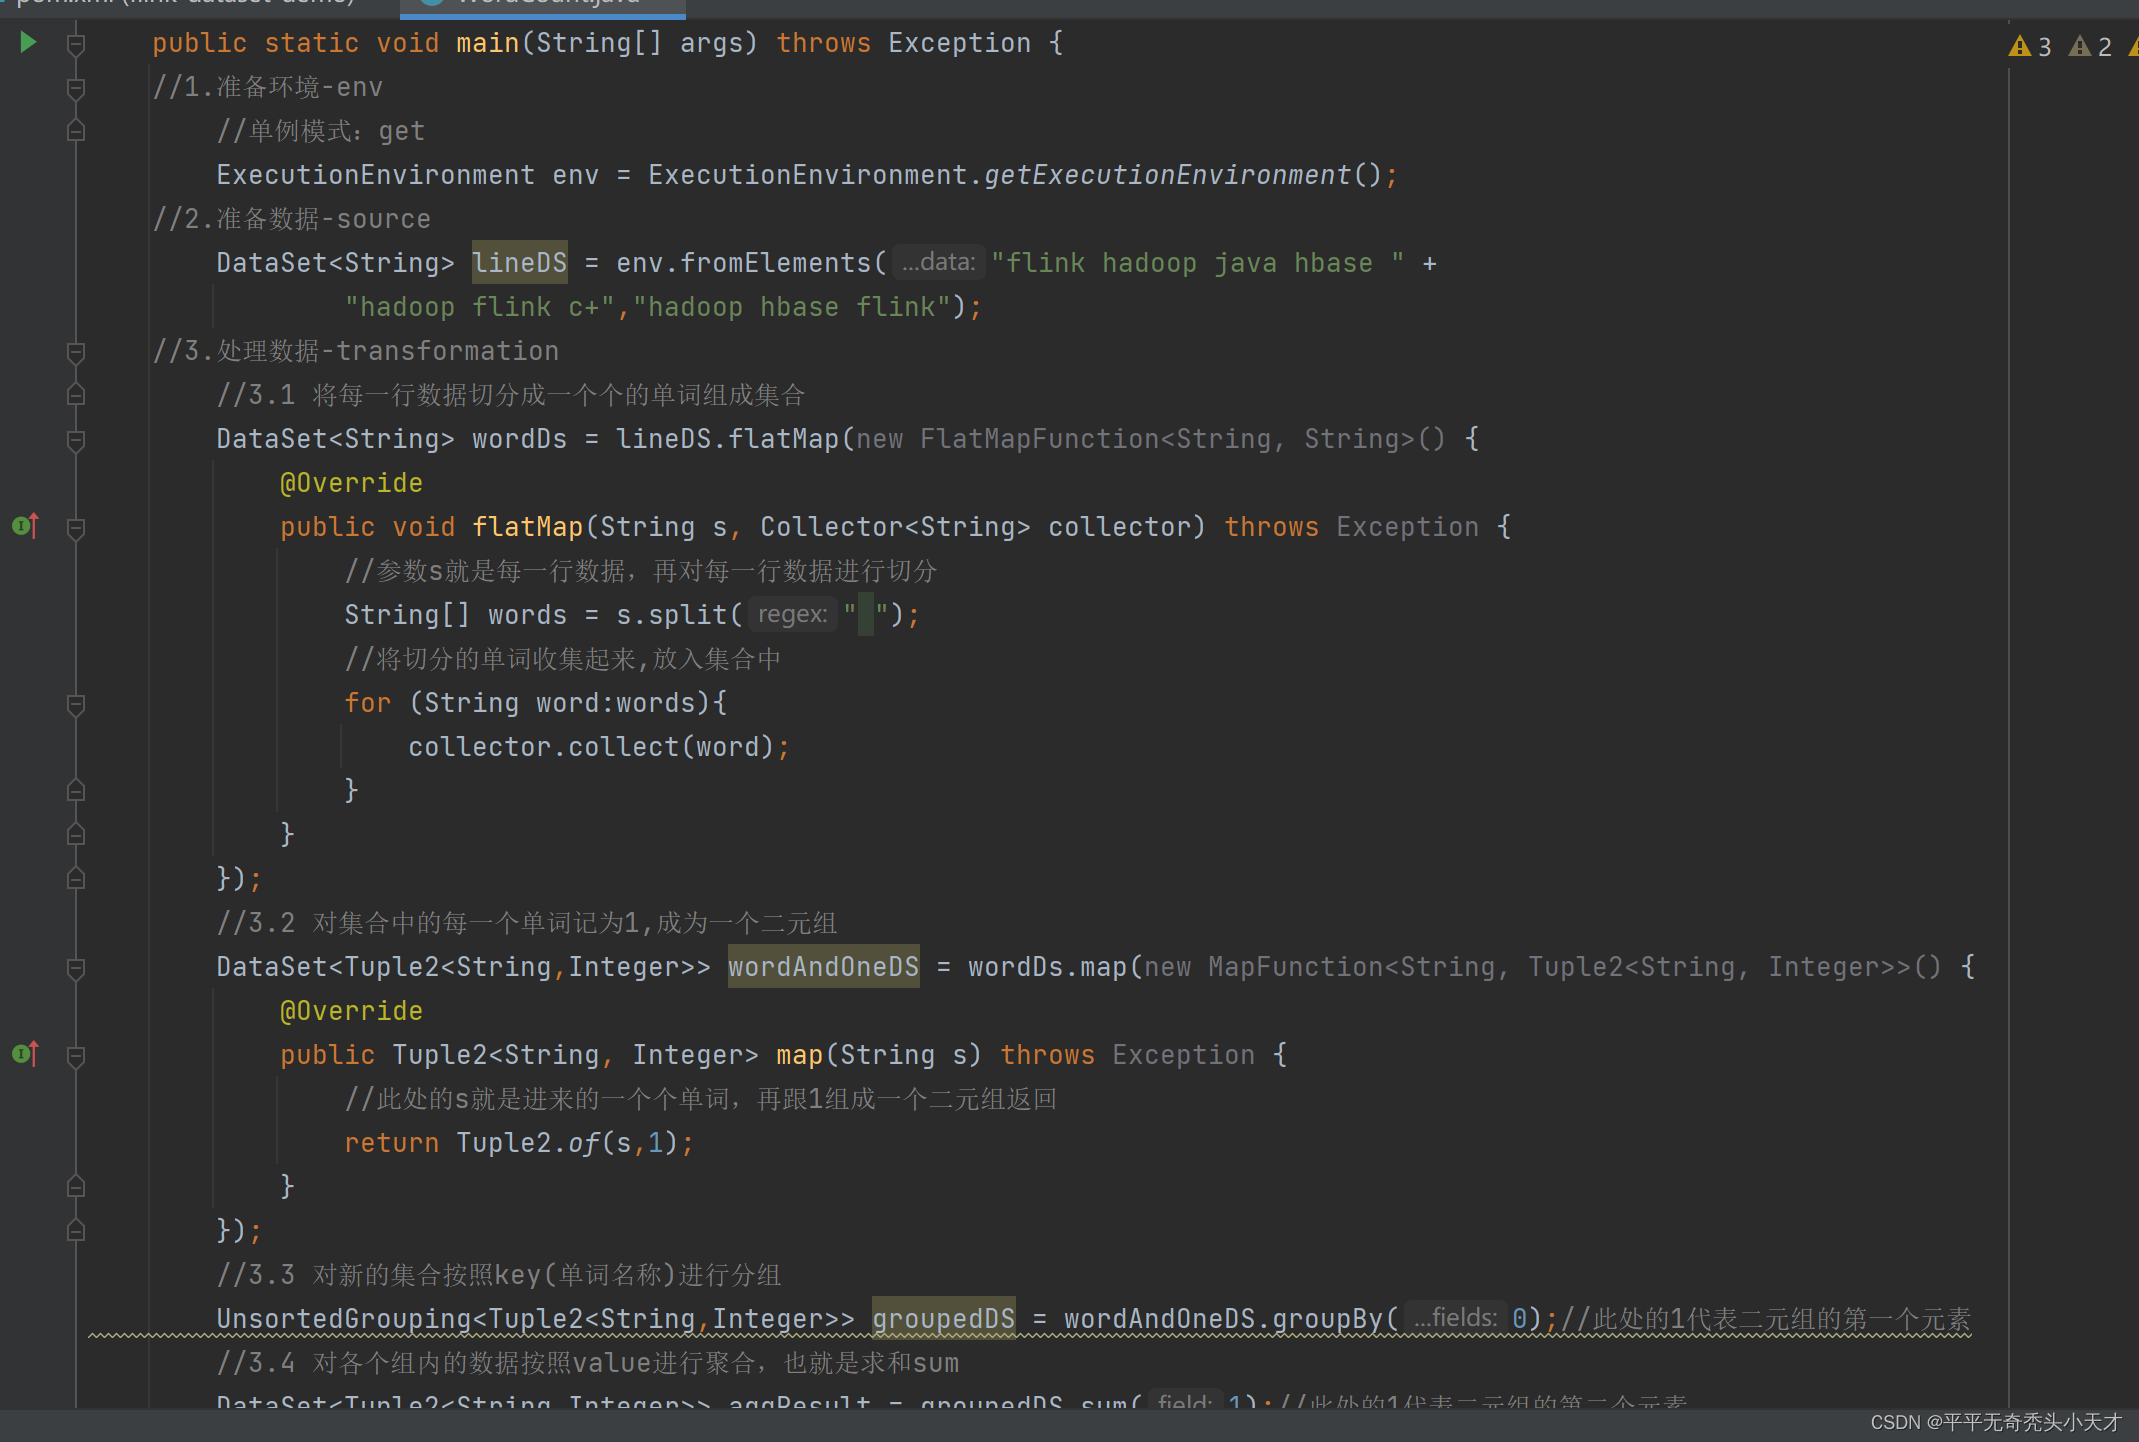2139x1442 pixels.
Task: Collapse main method with fold marker
Action: coord(75,44)
